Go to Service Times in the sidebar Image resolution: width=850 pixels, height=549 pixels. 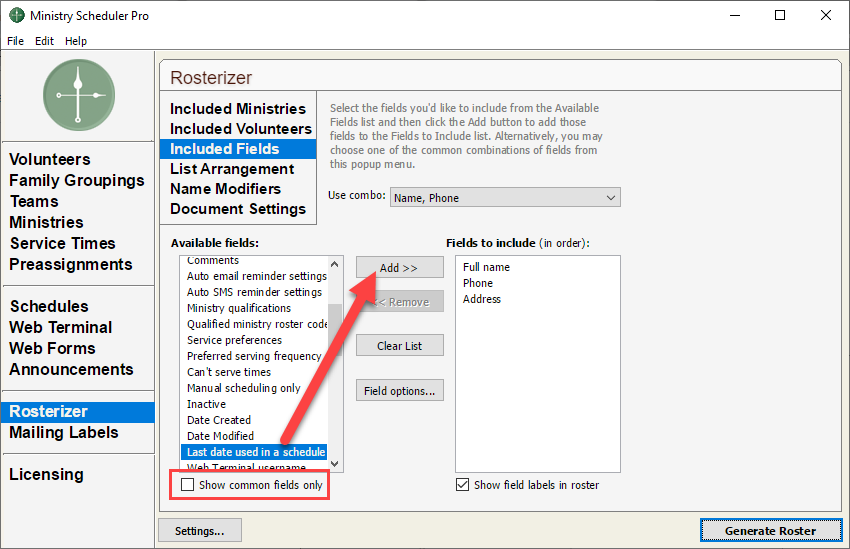pyautogui.click(x=62, y=243)
